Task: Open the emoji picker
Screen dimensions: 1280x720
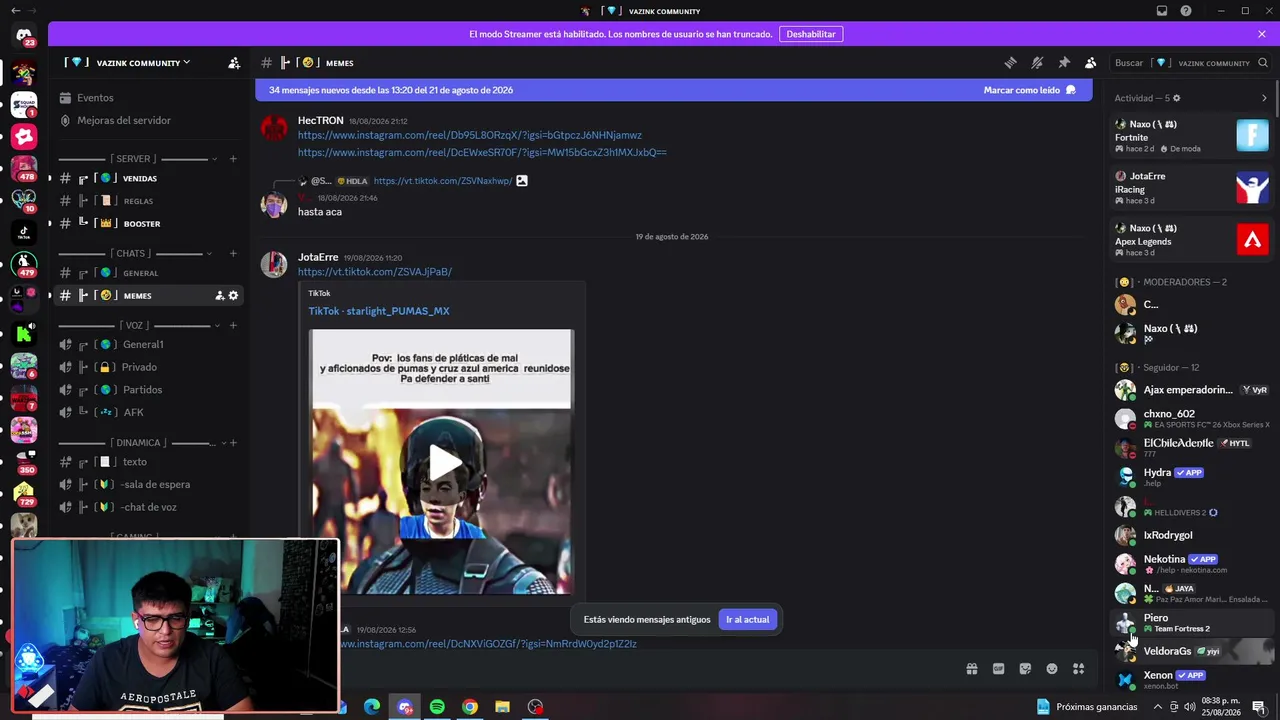Action: pos(1052,669)
